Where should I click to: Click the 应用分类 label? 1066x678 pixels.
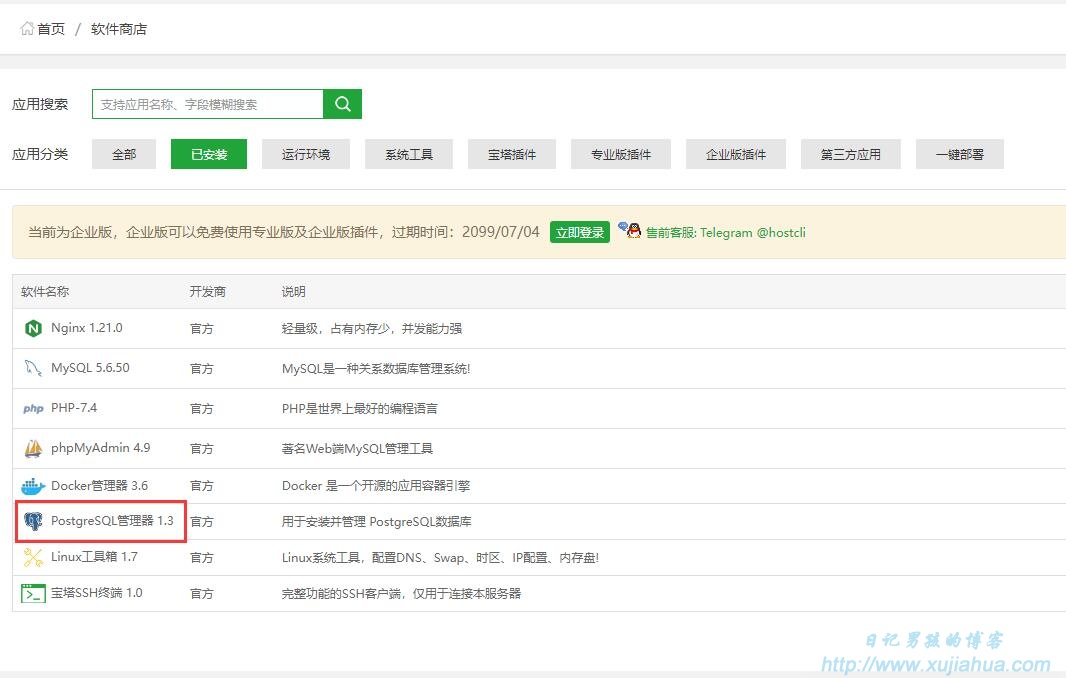[x=40, y=154]
